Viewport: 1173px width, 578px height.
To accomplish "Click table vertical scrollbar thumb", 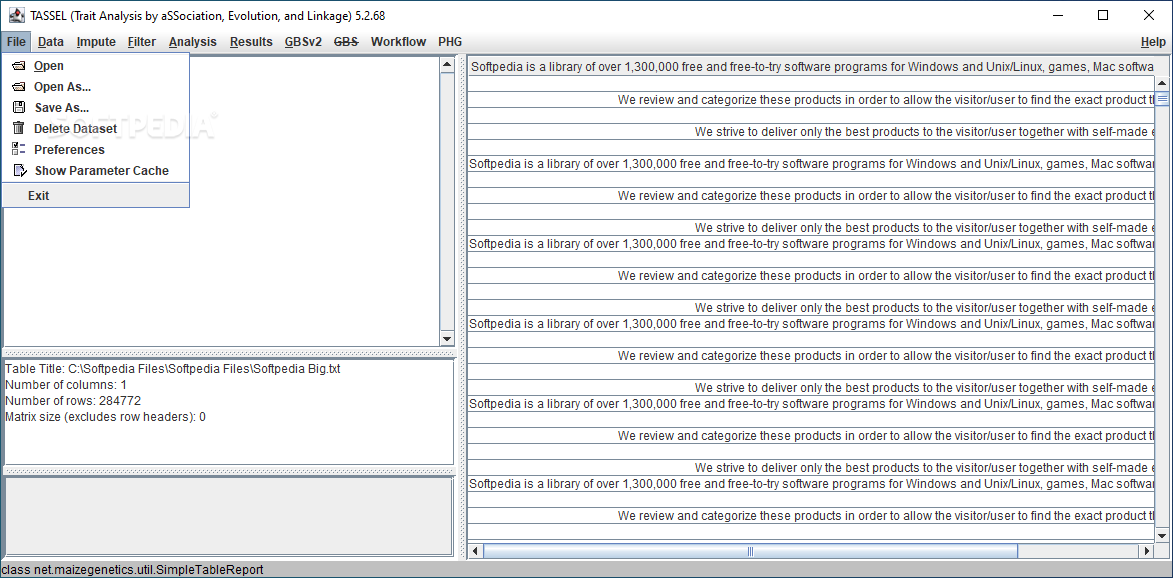I will coord(1162,98).
